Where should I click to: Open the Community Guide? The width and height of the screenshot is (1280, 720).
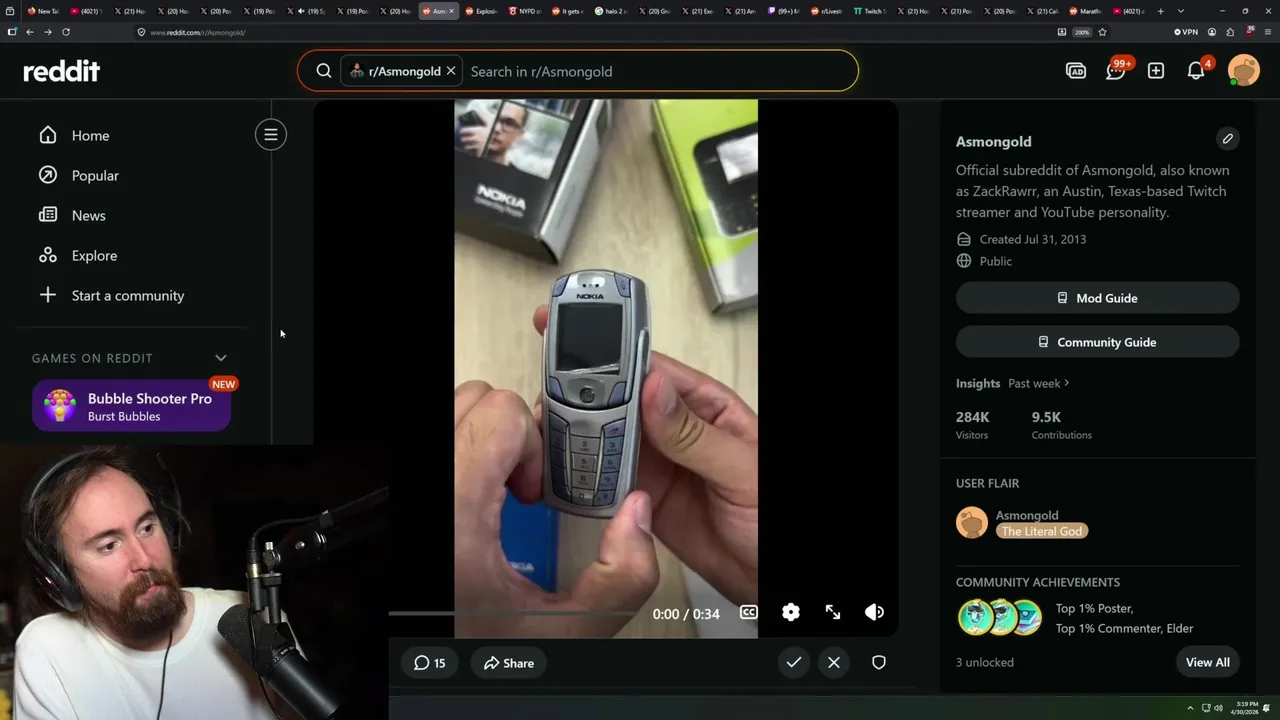pos(1098,342)
